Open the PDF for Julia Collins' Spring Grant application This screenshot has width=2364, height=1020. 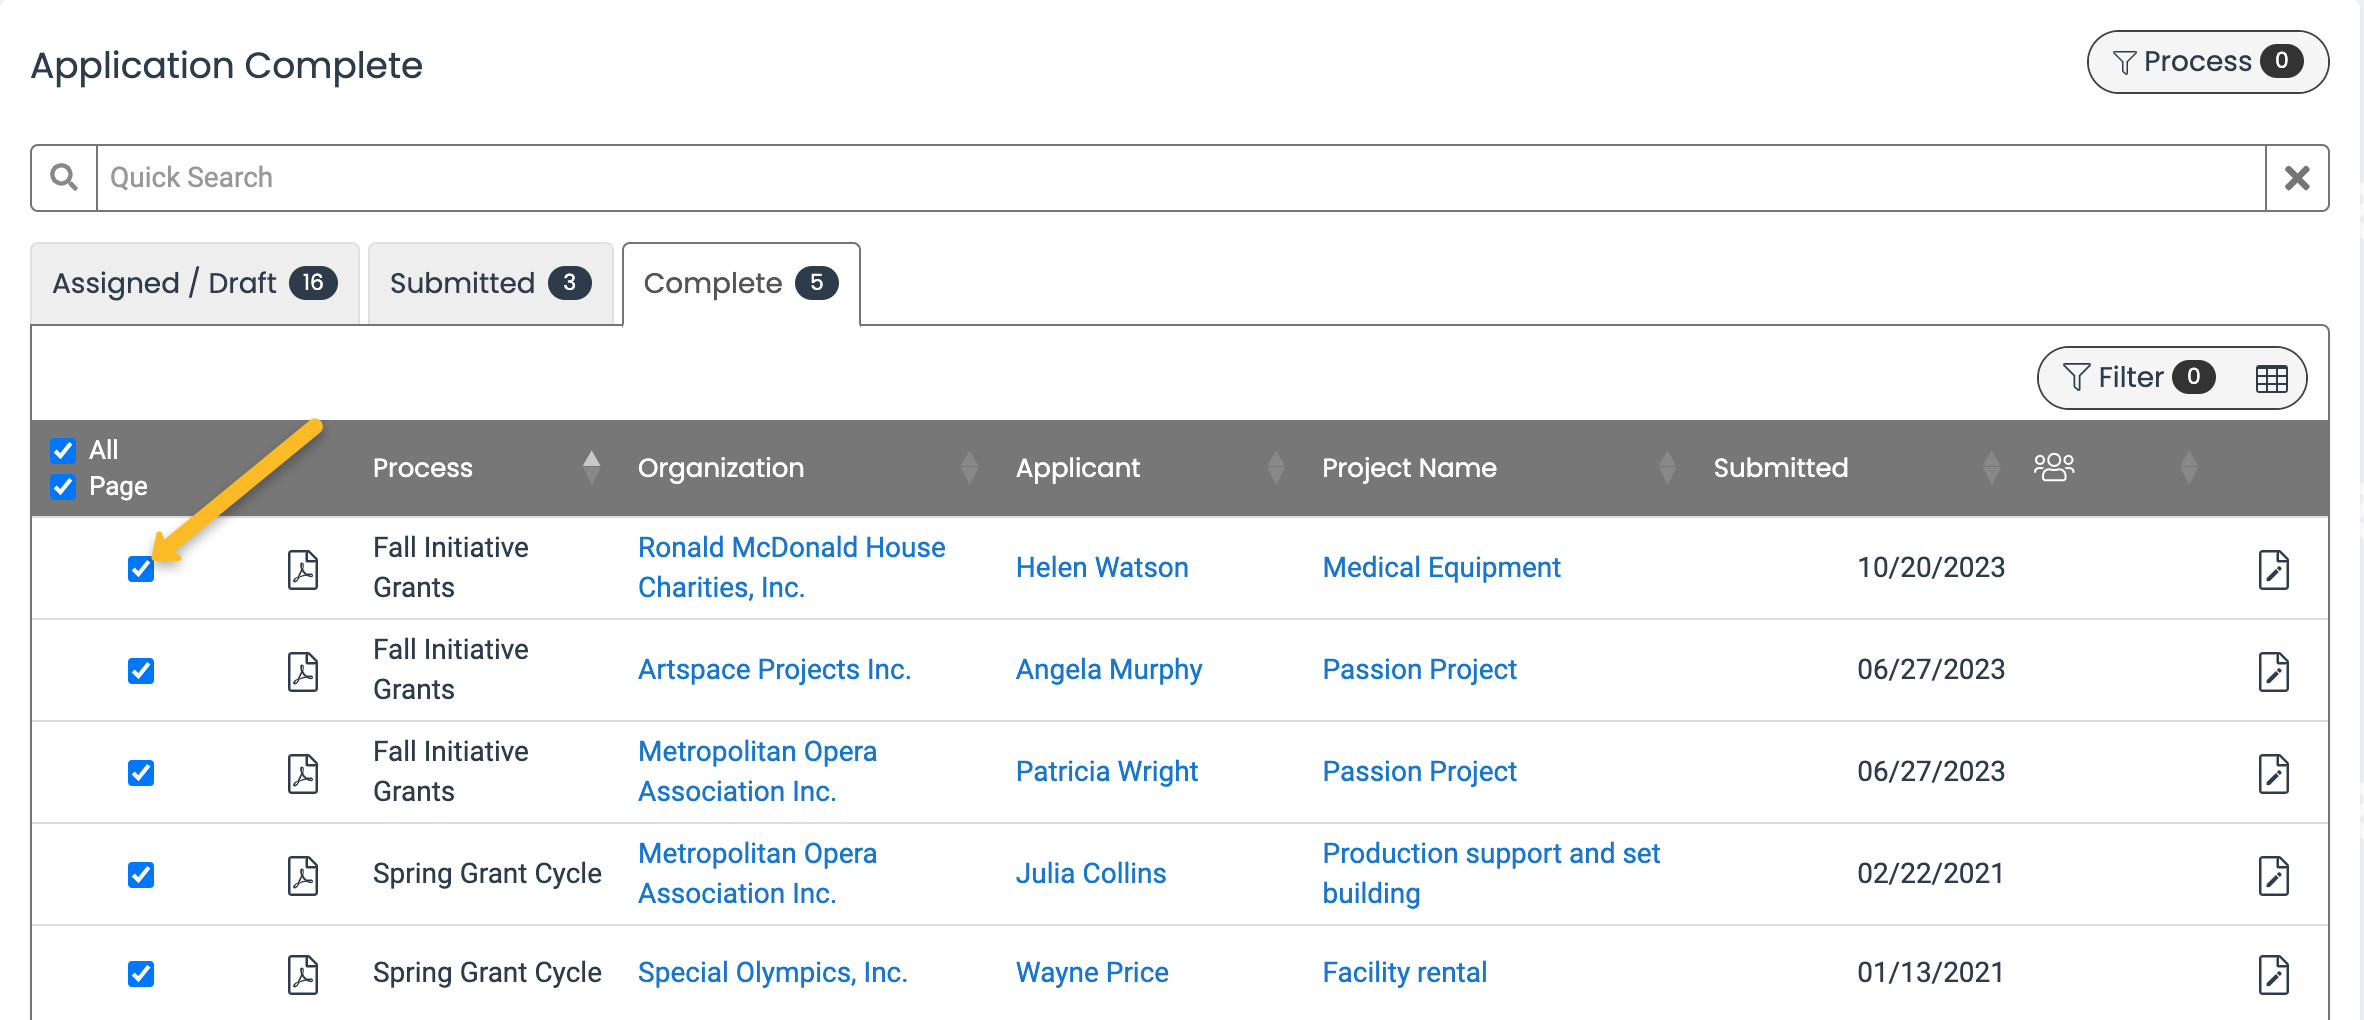click(x=302, y=874)
